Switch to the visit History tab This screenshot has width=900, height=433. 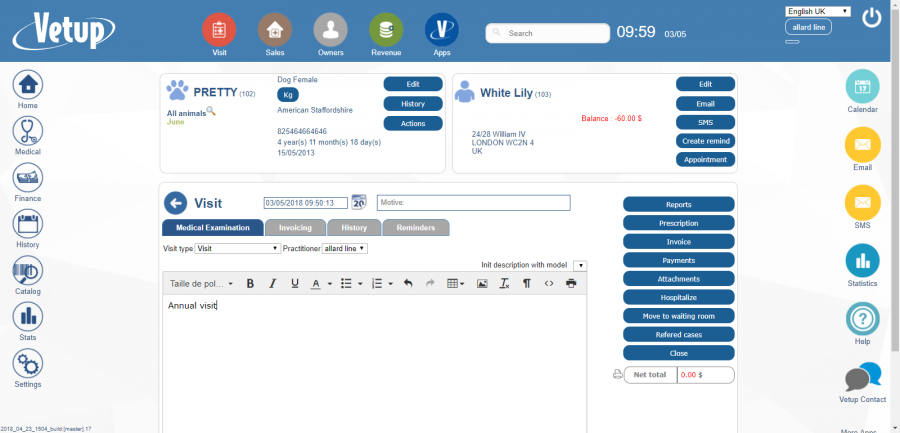(x=354, y=228)
